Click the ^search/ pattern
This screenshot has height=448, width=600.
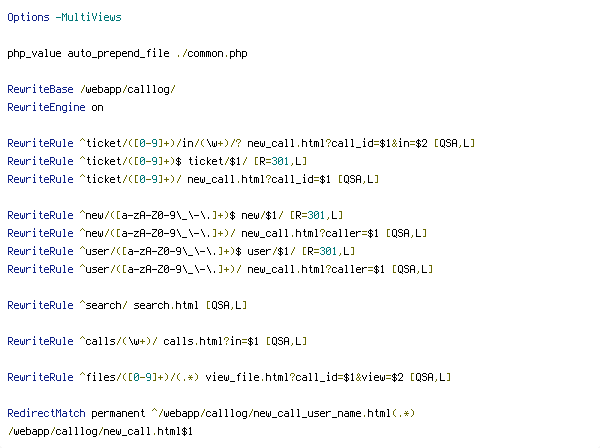click(103, 305)
